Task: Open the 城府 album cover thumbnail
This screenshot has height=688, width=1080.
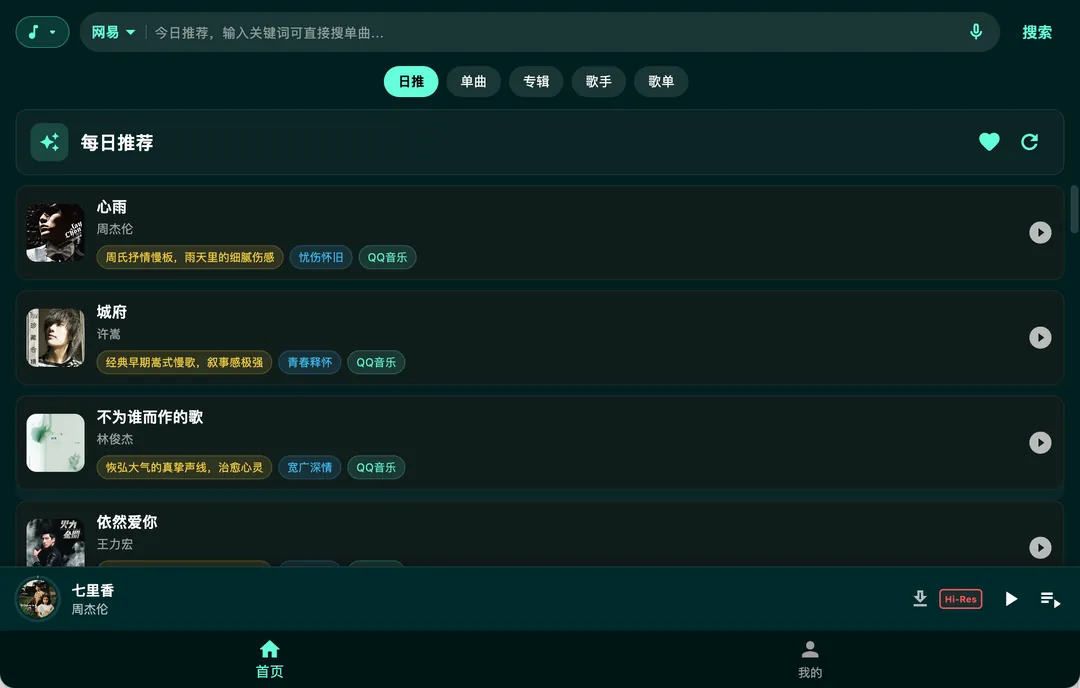Action: coord(55,337)
